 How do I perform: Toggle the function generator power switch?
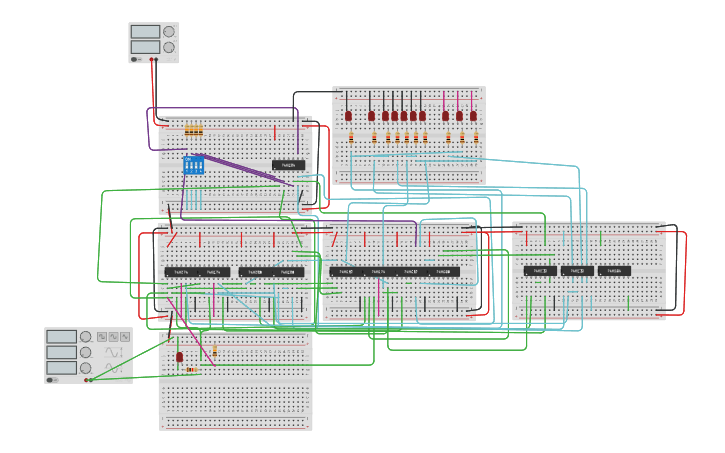coord(52,380)
